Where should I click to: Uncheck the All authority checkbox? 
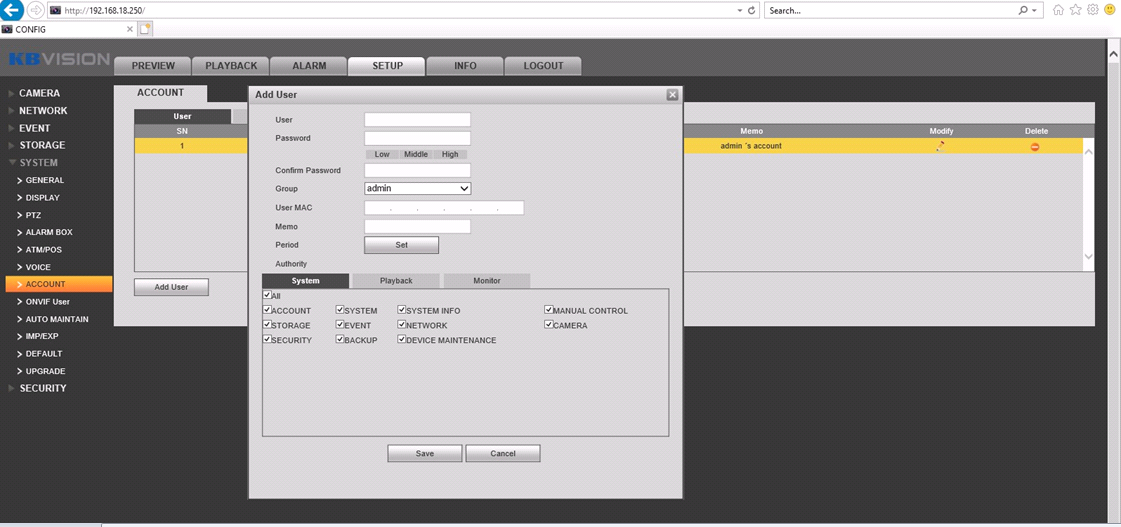coord(268,295)
